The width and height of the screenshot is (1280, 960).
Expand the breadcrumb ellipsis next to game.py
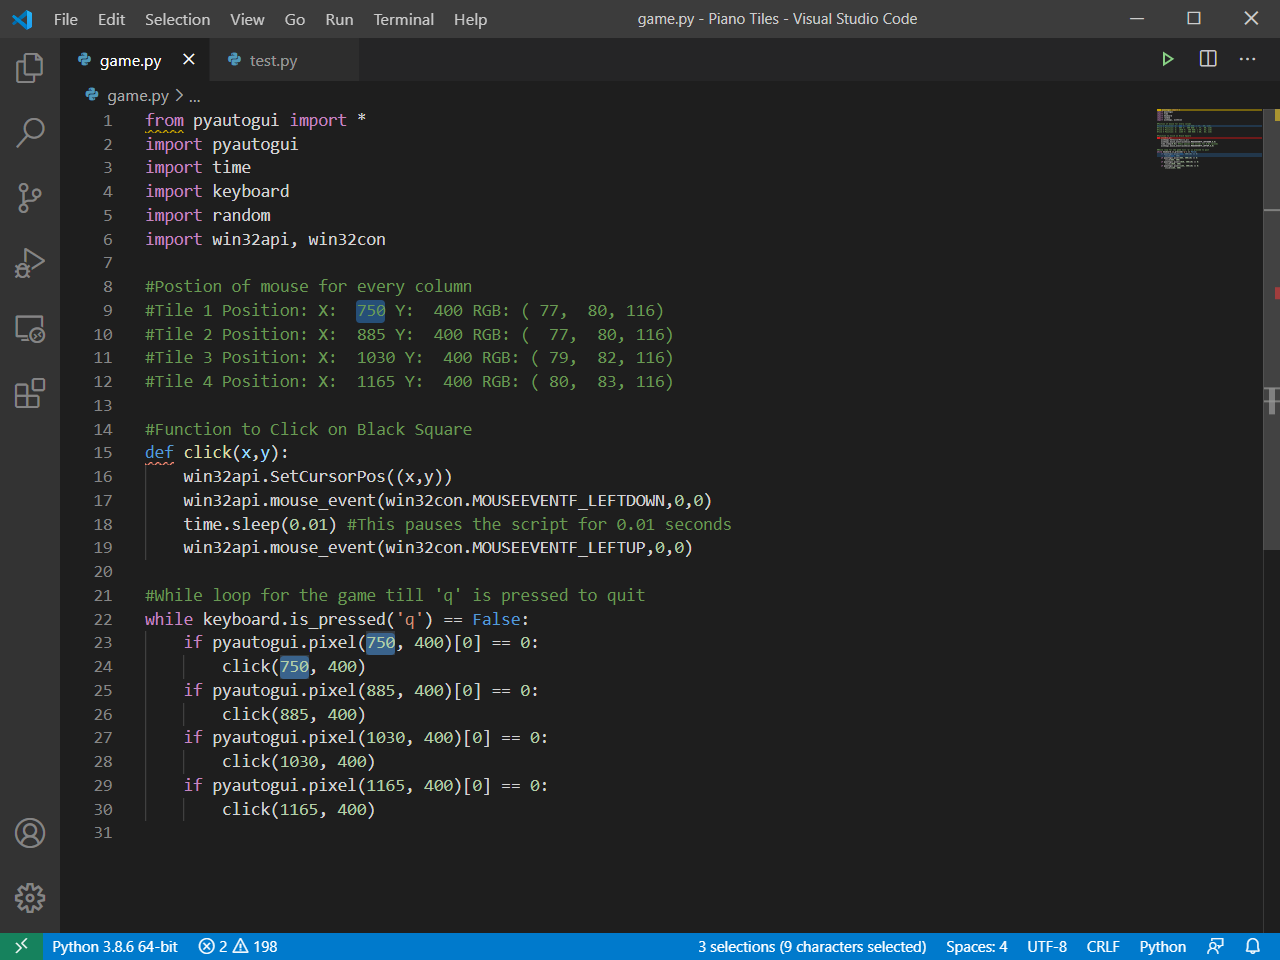[196, 95]
